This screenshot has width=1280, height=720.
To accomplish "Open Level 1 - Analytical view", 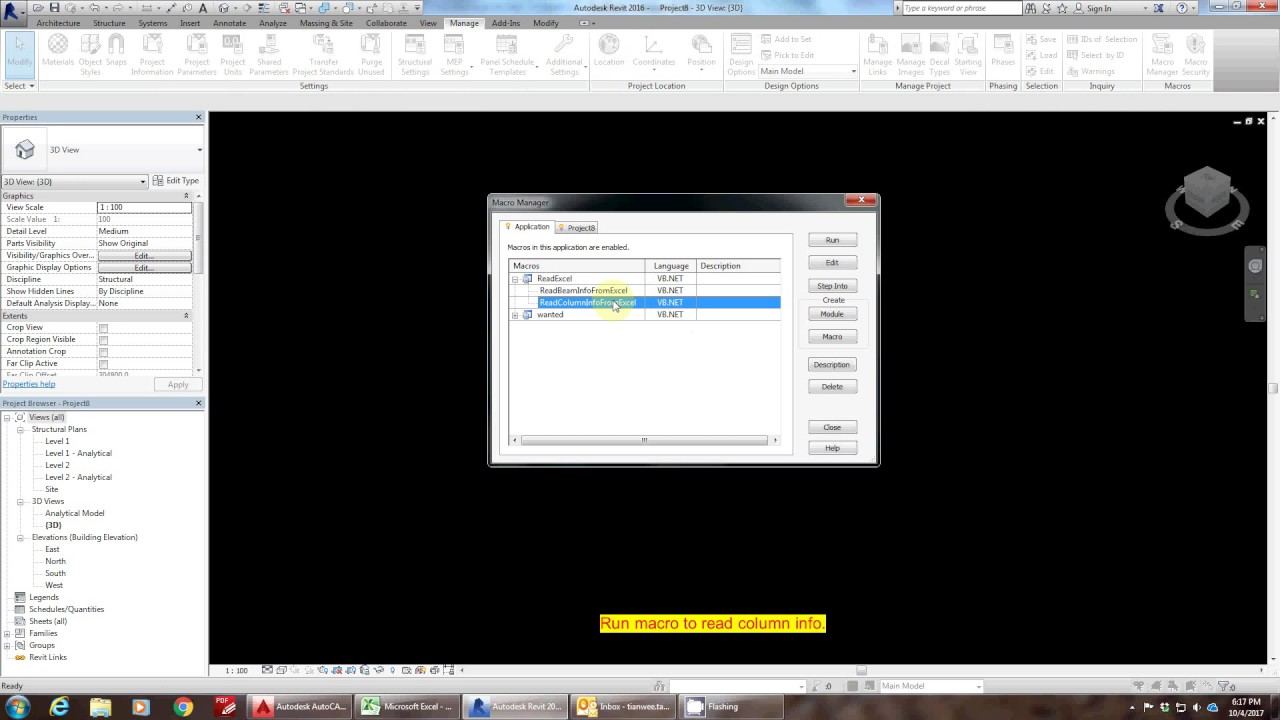I will click(78, 453).
